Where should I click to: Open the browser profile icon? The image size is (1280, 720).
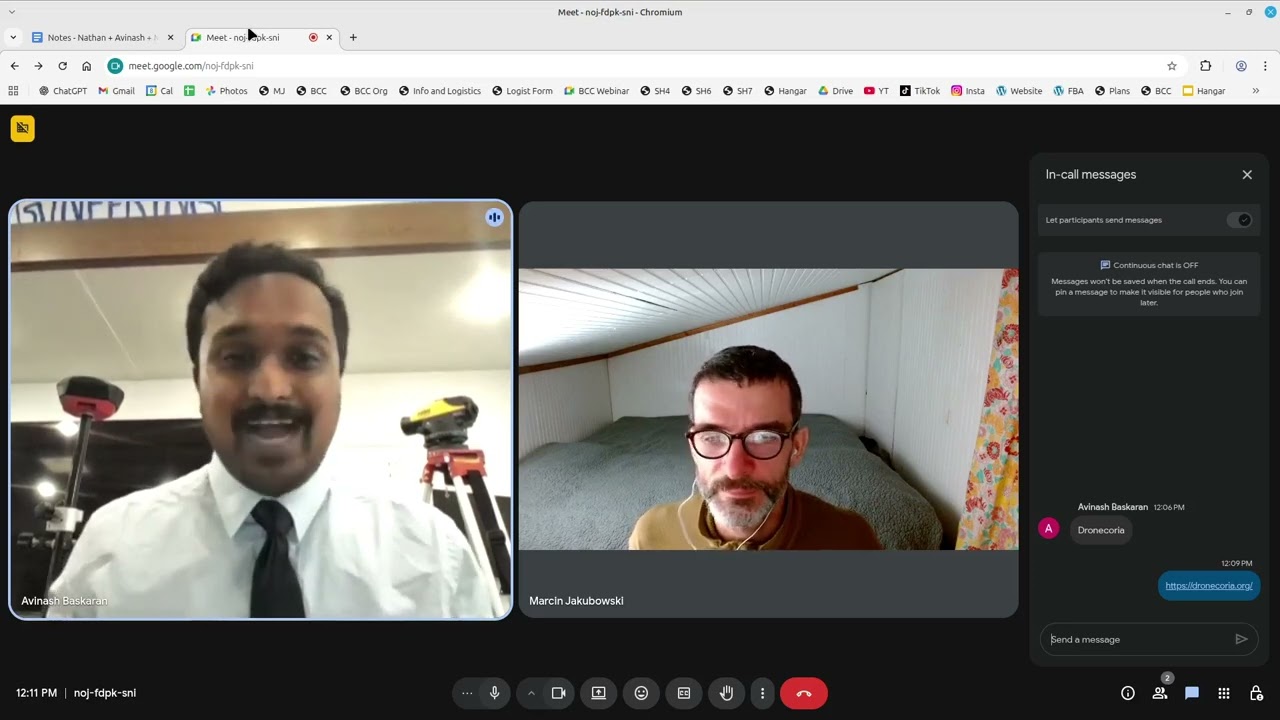click(1241, 66)
